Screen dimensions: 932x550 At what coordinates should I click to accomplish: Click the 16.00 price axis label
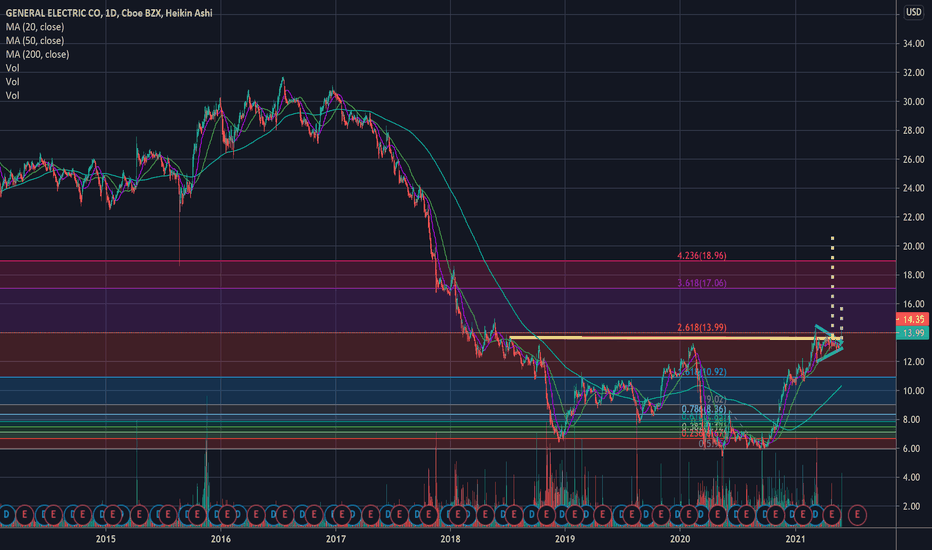pyautogui.click(x=914, y=304)
